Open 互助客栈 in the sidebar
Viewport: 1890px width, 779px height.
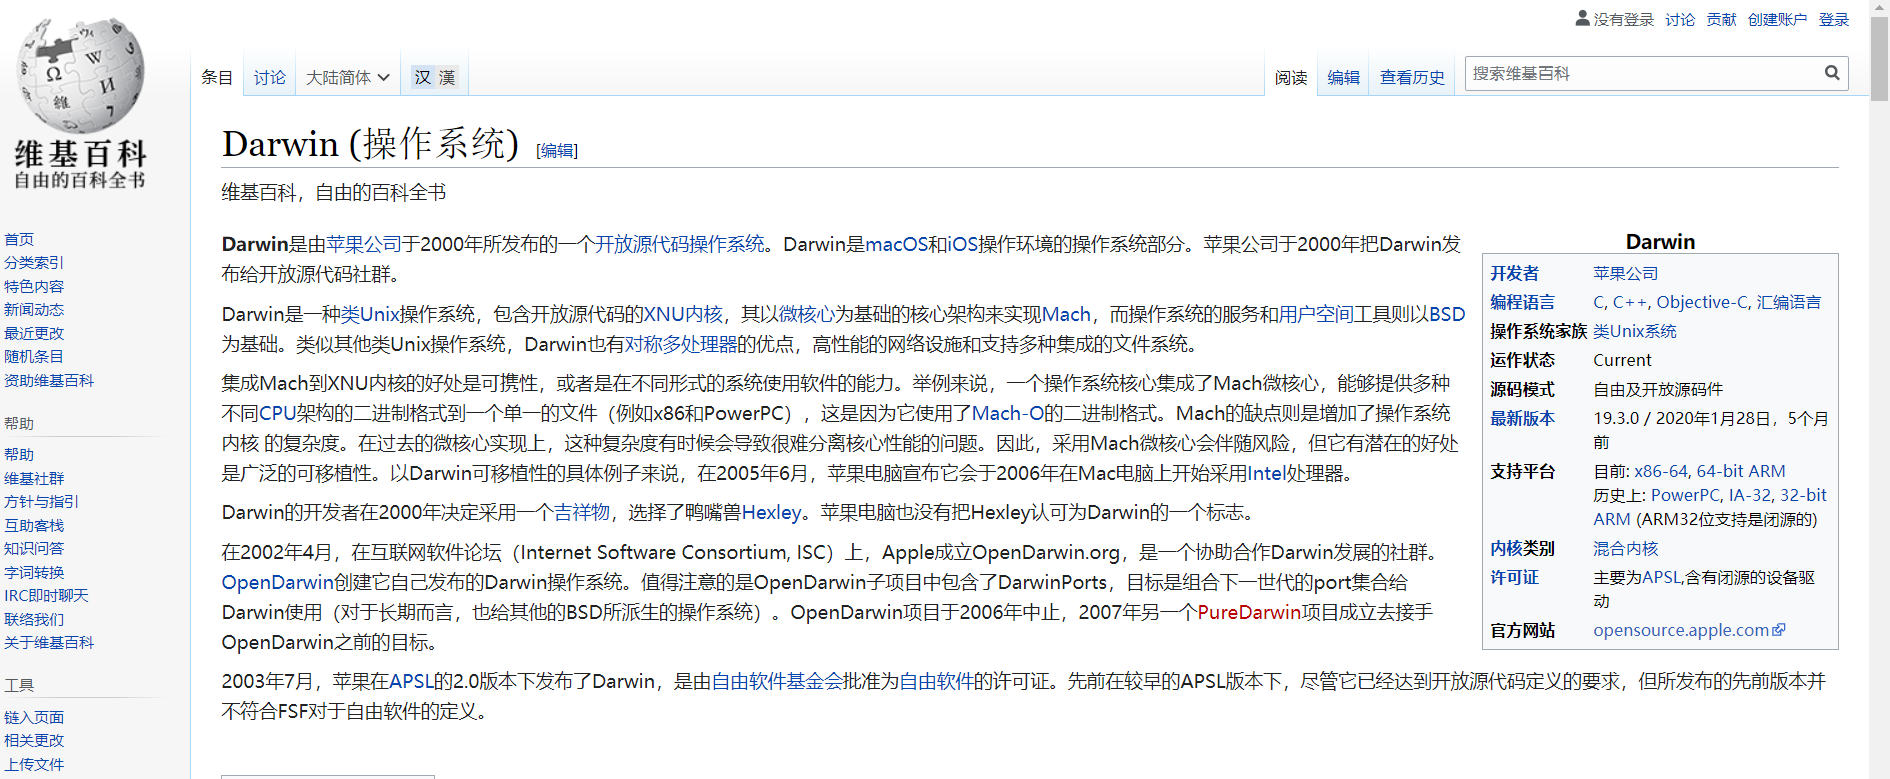34,525
